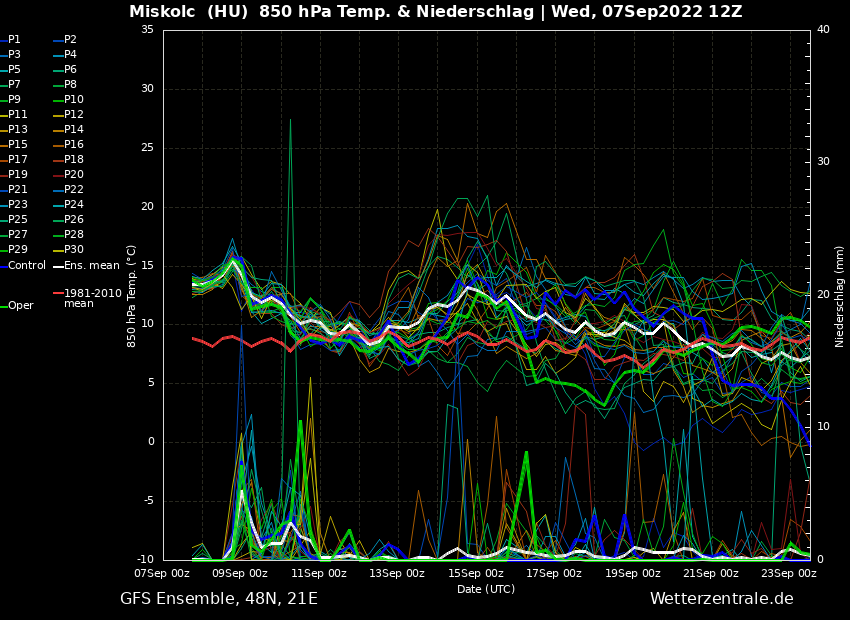Image resolution: width=850 pixels, height=620 pixels.
Task: Click the 1981-2010 mean legend entry
Action: (92, 298)
